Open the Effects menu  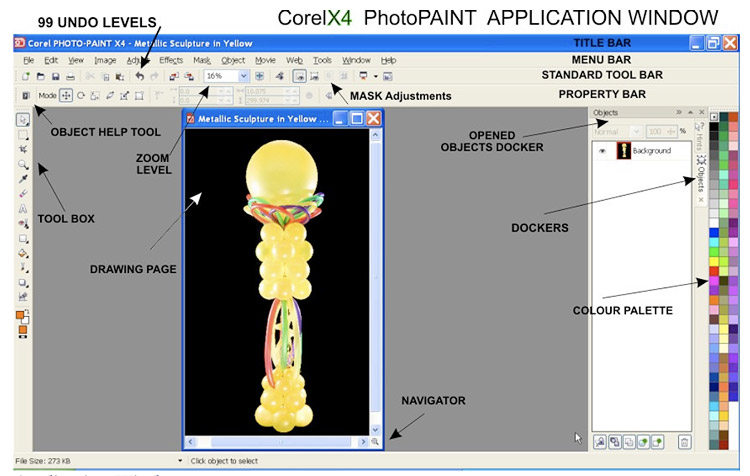[x=171, y=60]
